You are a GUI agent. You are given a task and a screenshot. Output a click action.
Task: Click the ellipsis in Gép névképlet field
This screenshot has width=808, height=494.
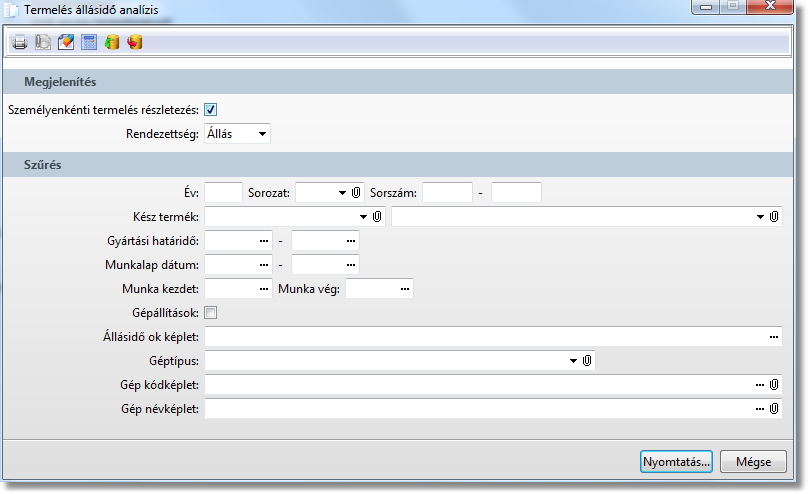click(760, 409)
